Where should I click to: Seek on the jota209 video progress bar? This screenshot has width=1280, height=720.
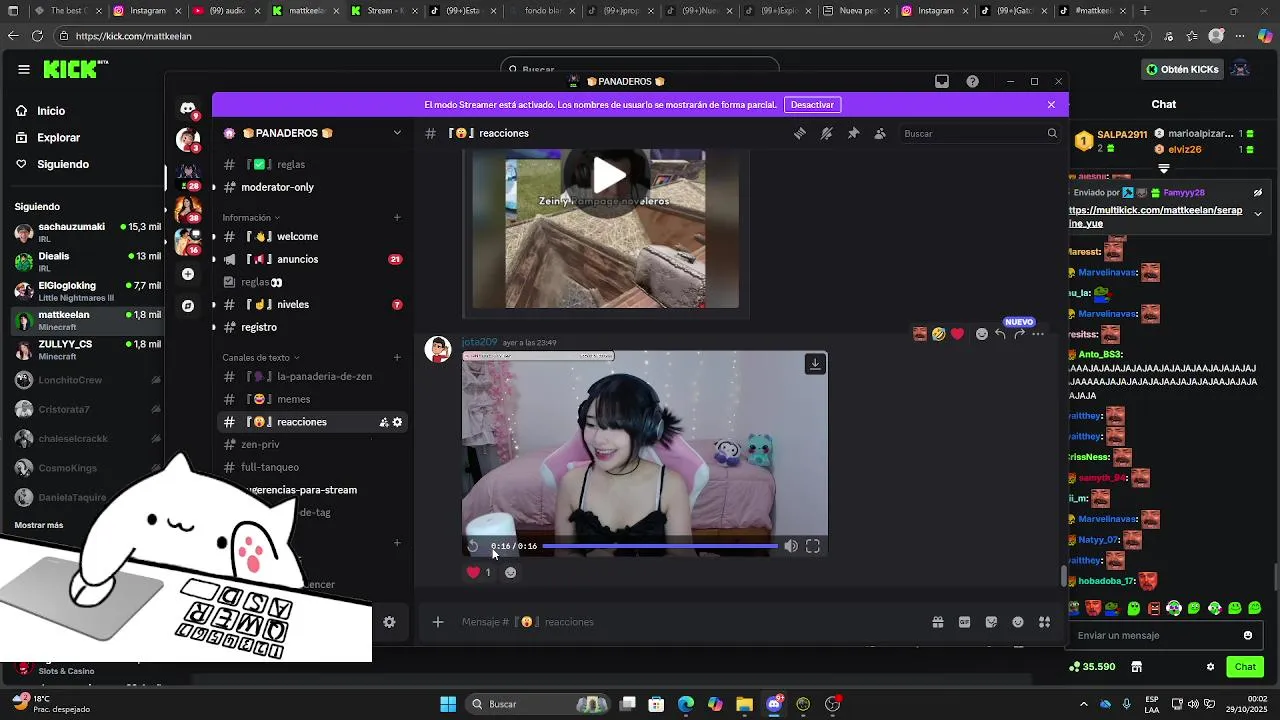[x=660, y=546]
